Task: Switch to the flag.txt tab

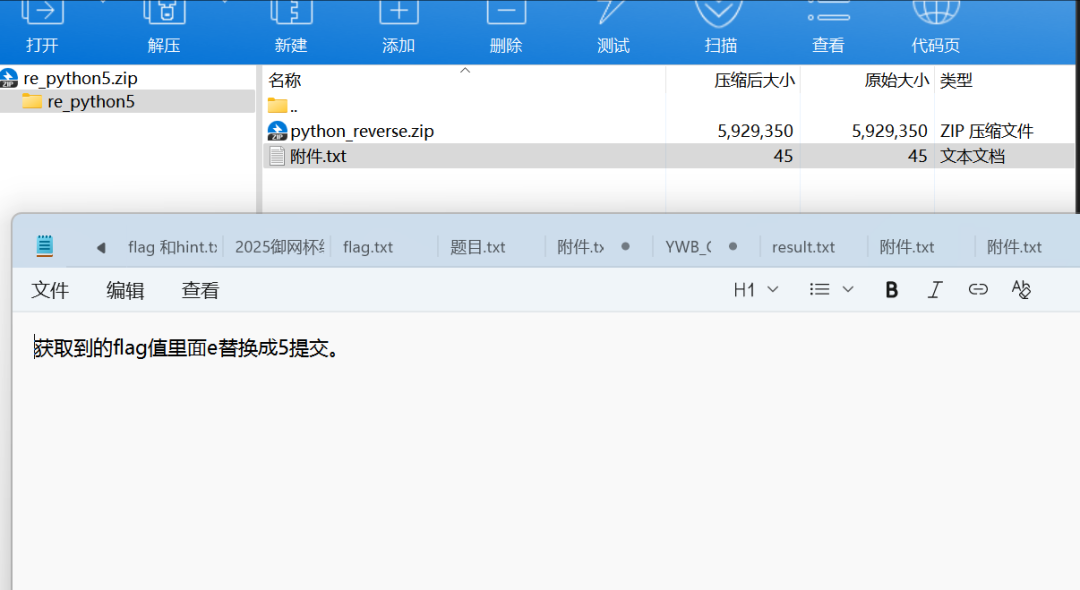Action: [x=368, y=247]
